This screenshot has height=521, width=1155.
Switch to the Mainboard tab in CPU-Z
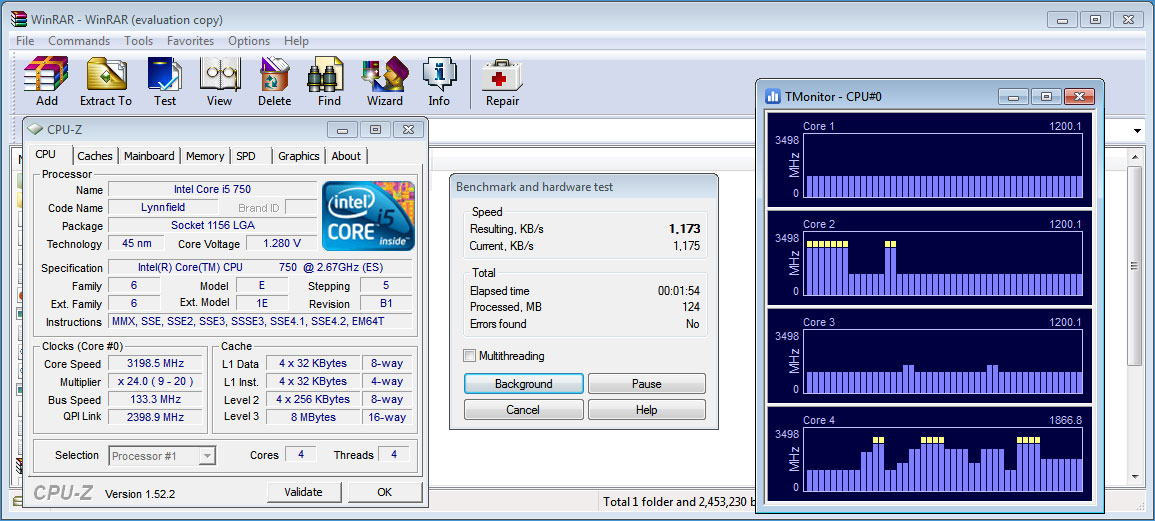(x=150, y=155)
